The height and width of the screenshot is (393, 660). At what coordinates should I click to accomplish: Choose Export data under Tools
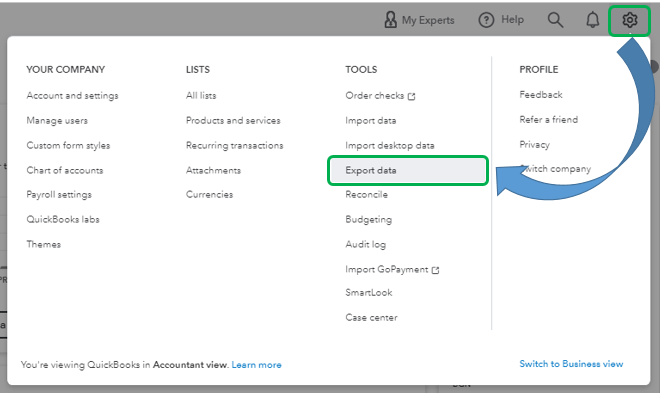click(408, 170)
